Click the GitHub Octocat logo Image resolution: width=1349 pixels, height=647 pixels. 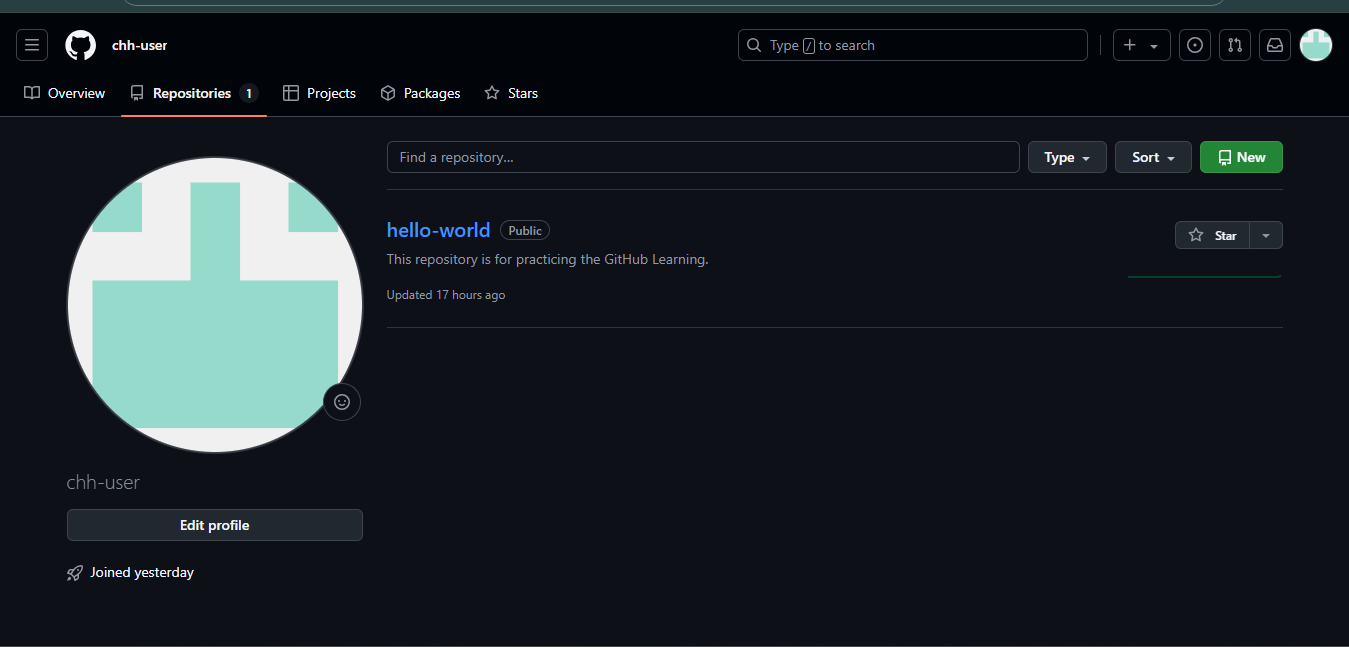(x=80, y=45)
